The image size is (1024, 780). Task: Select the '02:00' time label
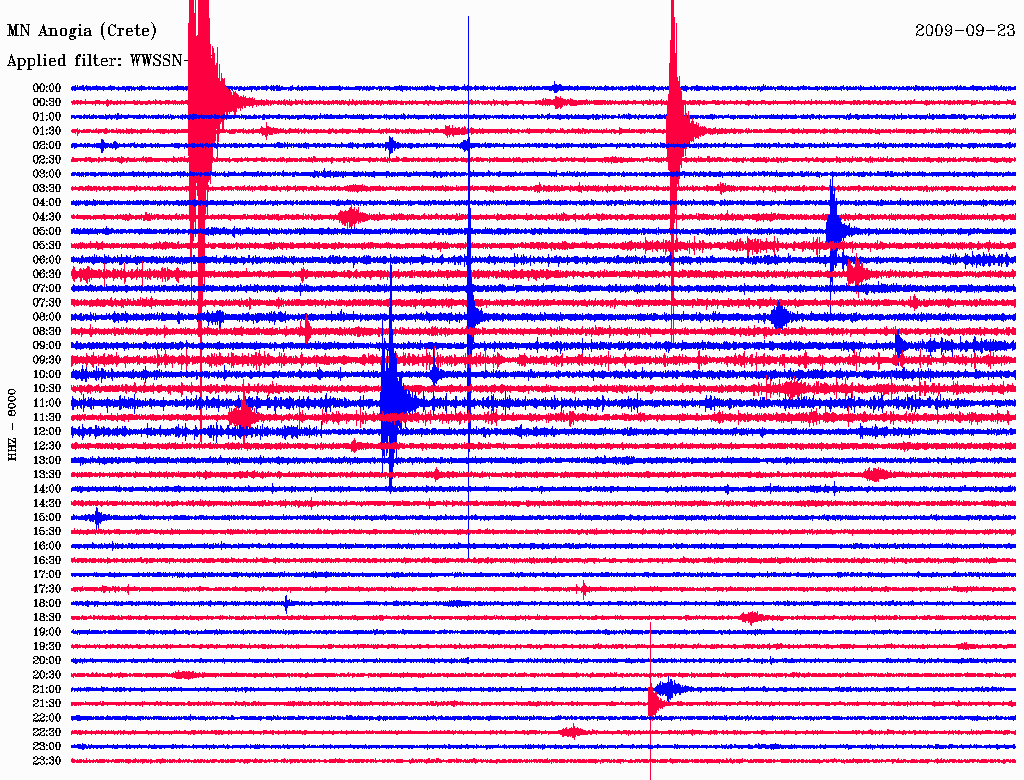[x=47, y=145]
